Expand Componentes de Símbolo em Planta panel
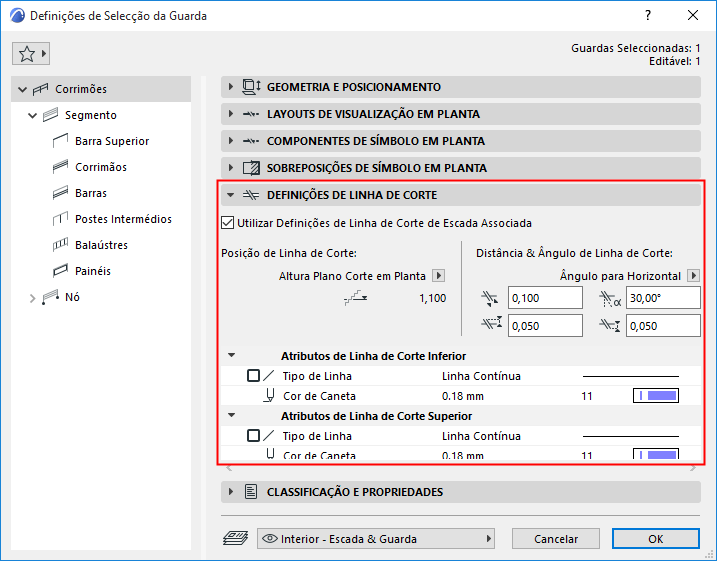717x561 pixels. [x=460, y=141]
